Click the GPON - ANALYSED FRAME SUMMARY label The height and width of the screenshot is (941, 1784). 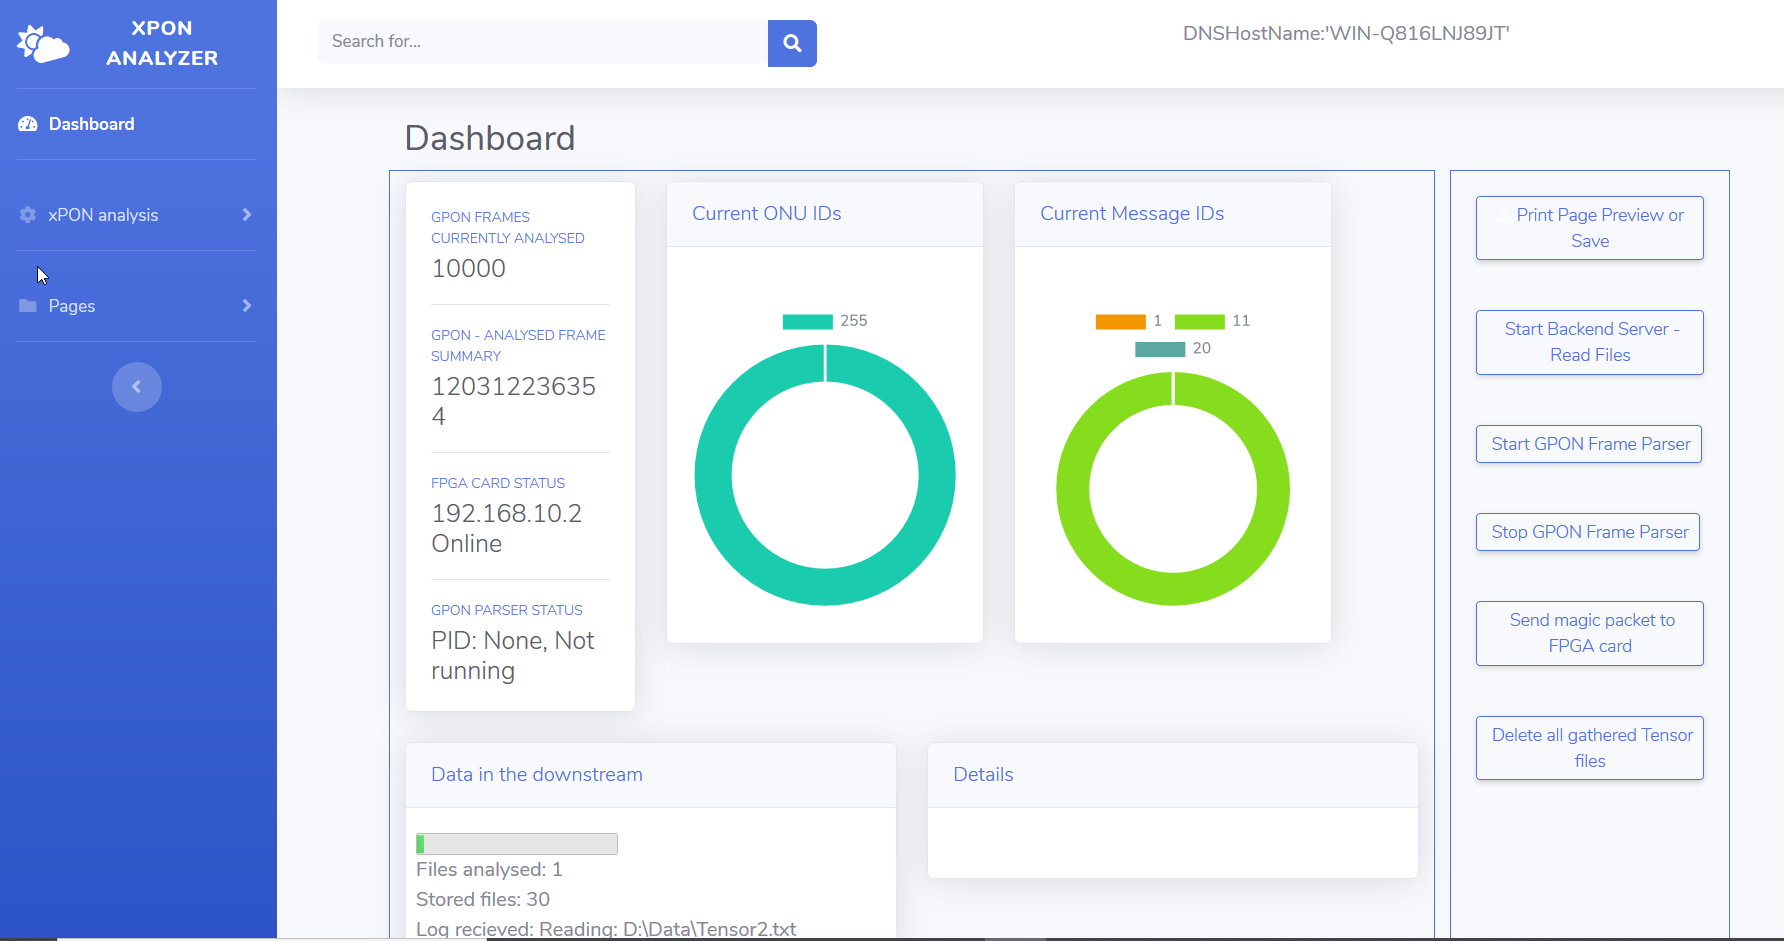click(518, 346)
